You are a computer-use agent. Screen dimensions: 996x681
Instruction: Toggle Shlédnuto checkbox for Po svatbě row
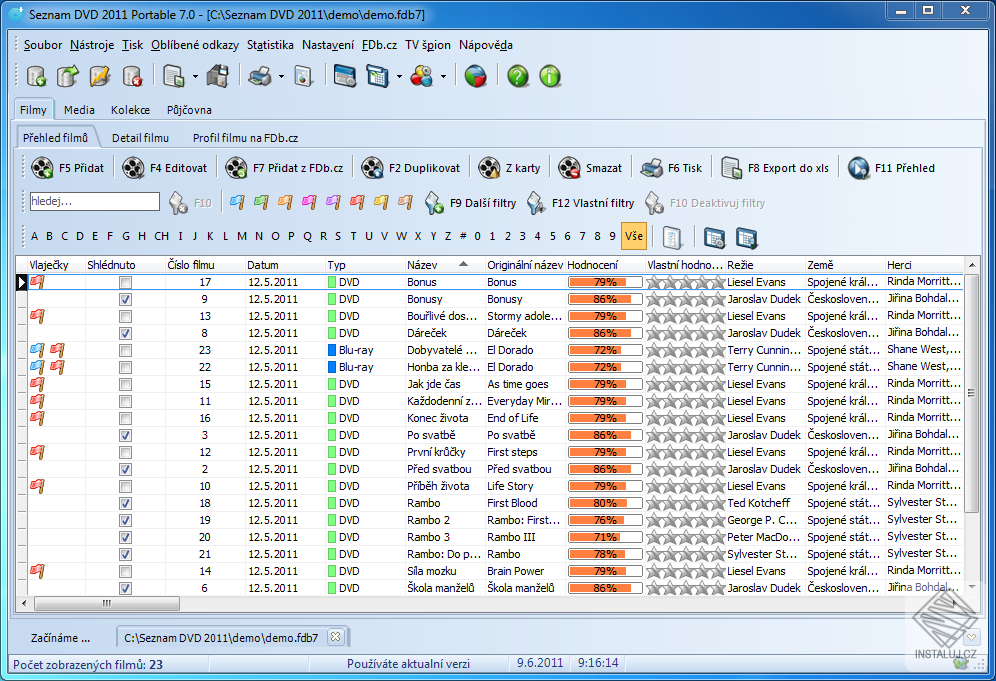coord(125,435)
